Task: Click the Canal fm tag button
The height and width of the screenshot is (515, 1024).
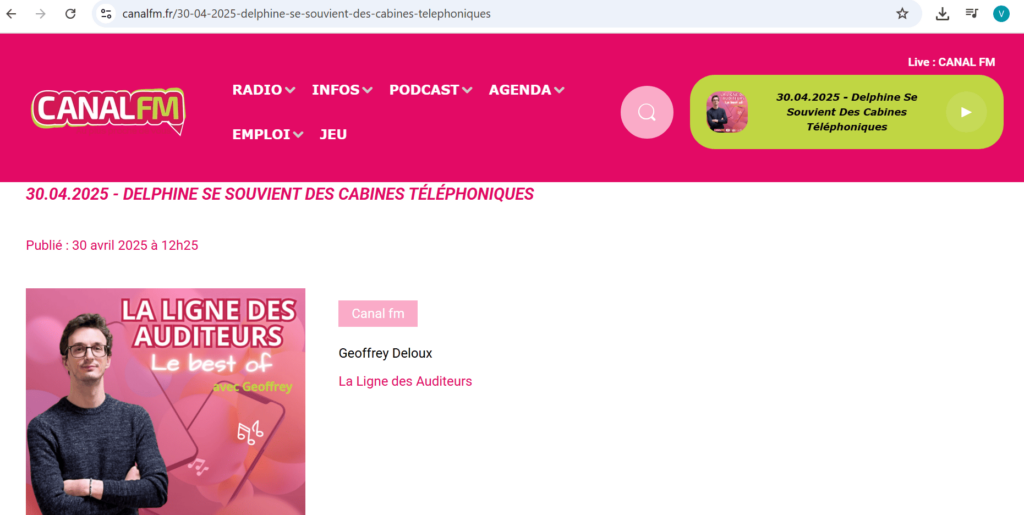Action: (x=377, y=313)
